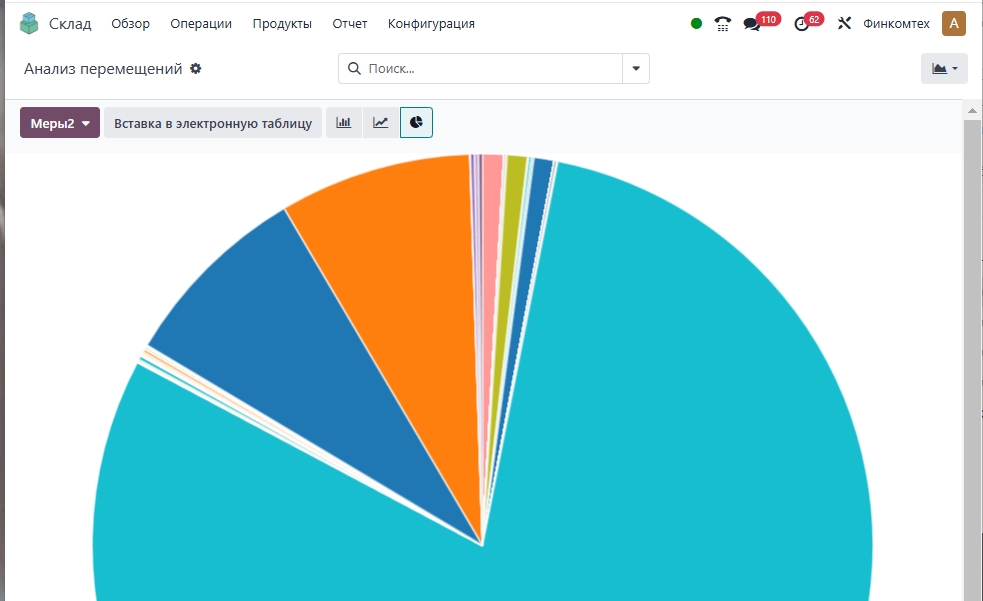Switch to line chart view
Viewport: 983px width, 601px height.
point(381,123)
